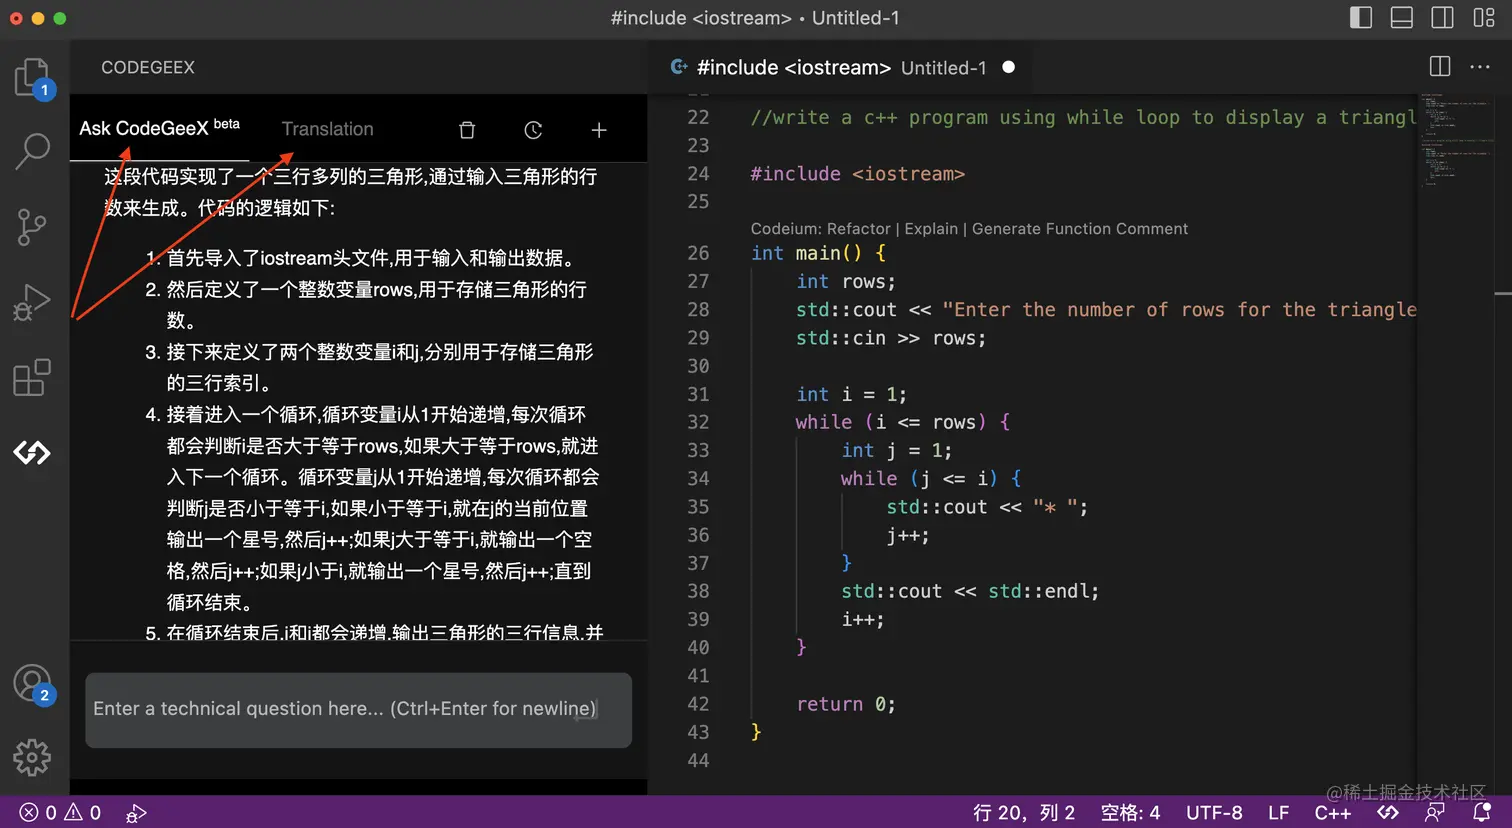Open the Extensions view
Image resolution: width=1512 pixels, height=828 pixels.
[33, 378]
